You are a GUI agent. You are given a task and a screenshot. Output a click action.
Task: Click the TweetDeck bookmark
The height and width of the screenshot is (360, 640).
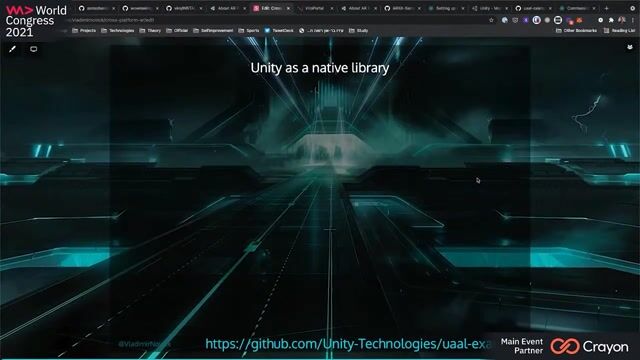pyautogui.click(x=279, y=31)
